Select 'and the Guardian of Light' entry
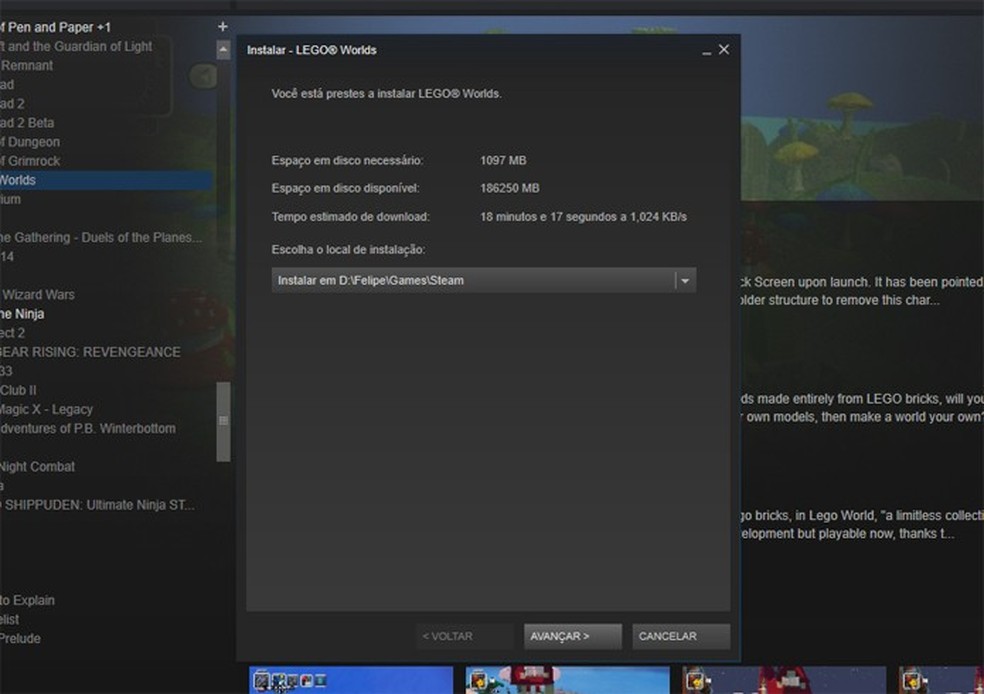This screenshot has height=694, width=984. (76, 46)
